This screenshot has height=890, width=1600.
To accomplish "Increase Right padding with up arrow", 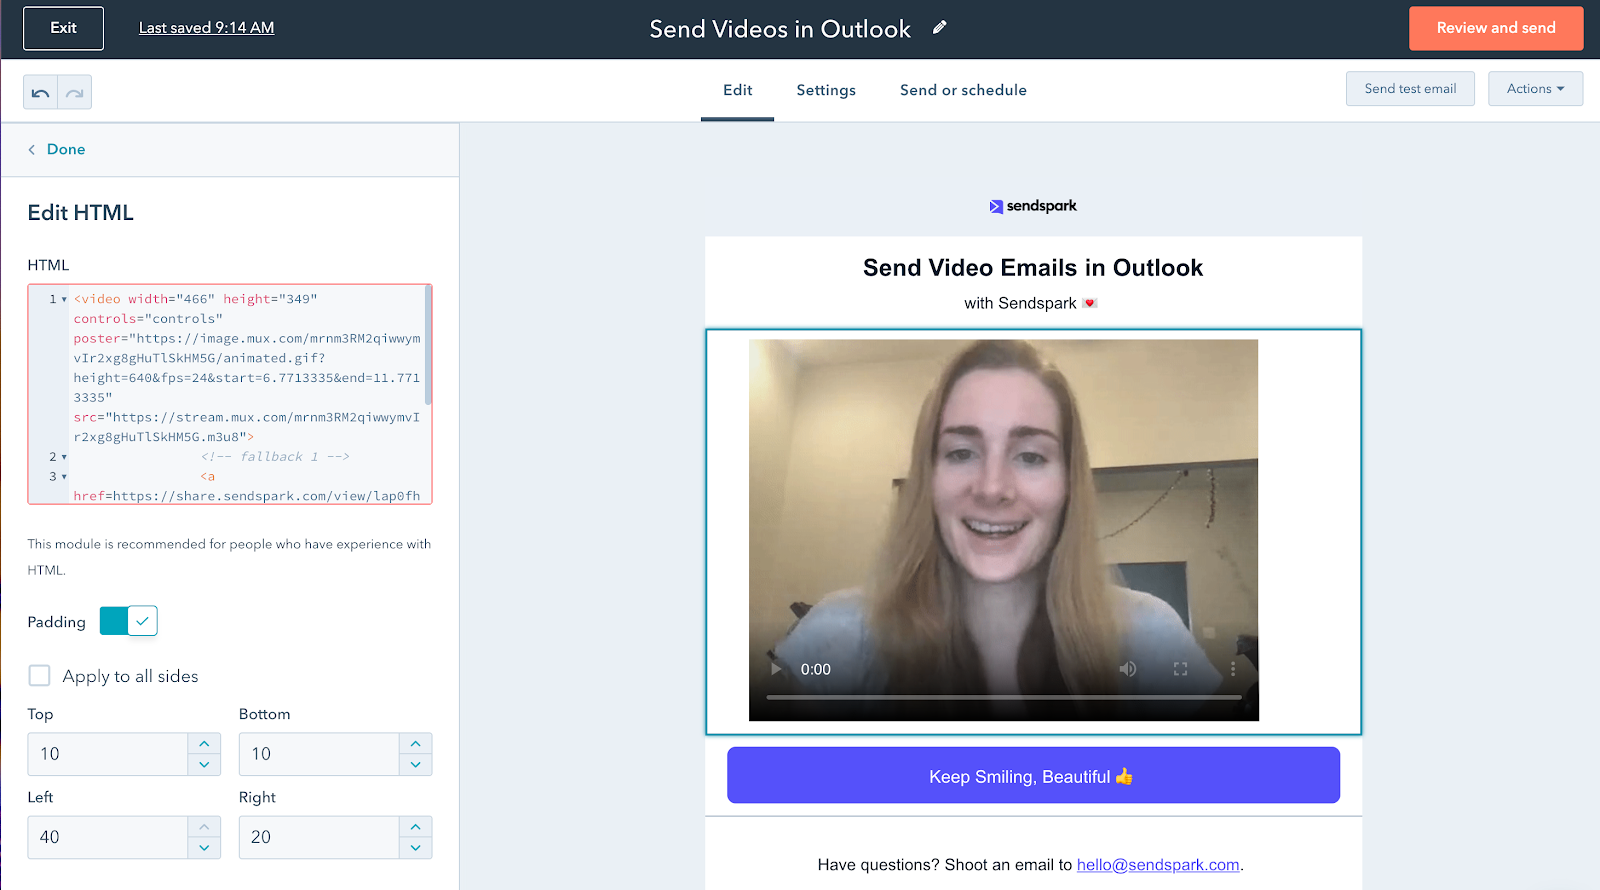I will tap(415, 827).
